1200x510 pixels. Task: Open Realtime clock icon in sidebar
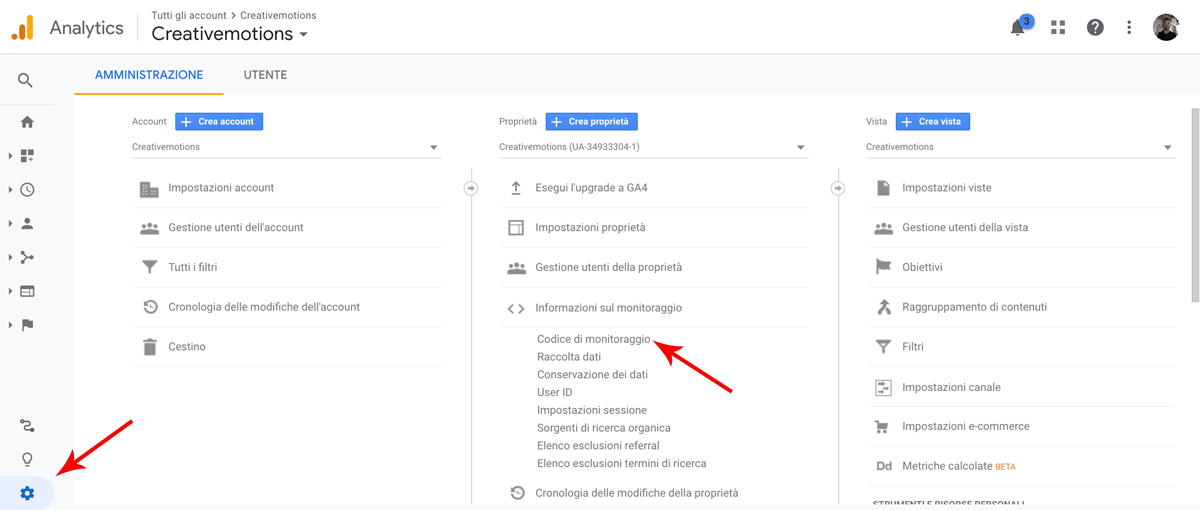tap(27, 190)
